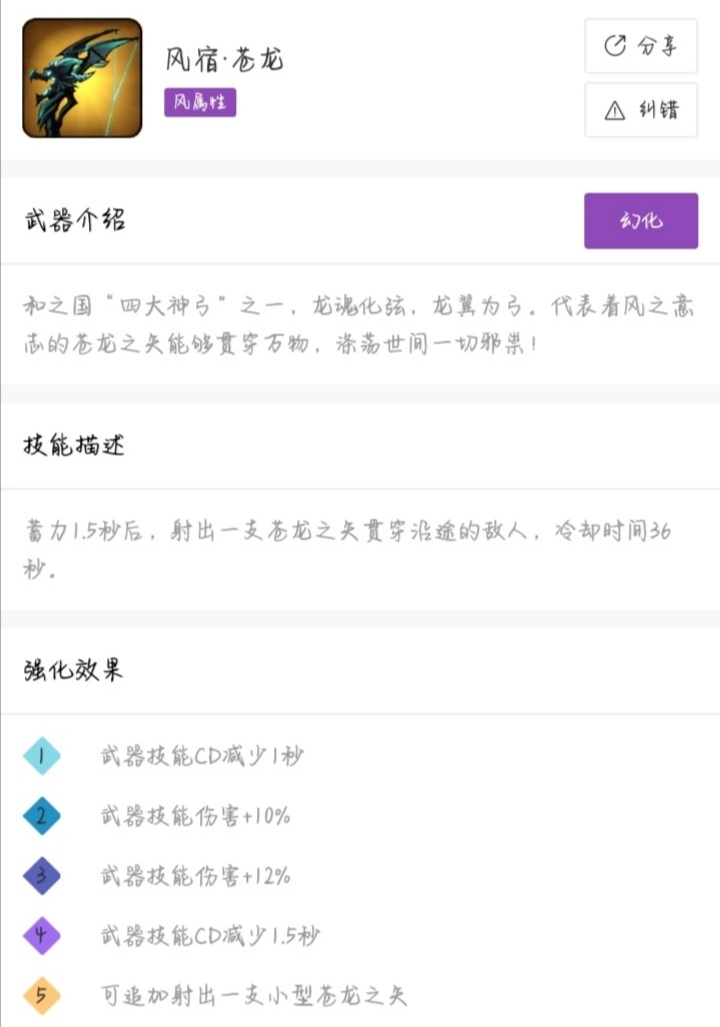Click the share arrow icon

[615, 46]
